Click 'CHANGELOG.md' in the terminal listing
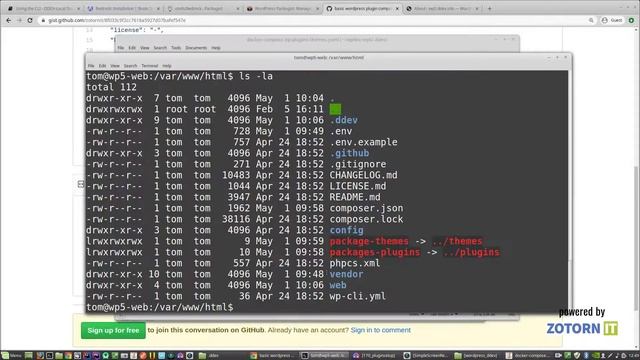Viewport: 640px width, 360px height. click(x=363, y=175)
